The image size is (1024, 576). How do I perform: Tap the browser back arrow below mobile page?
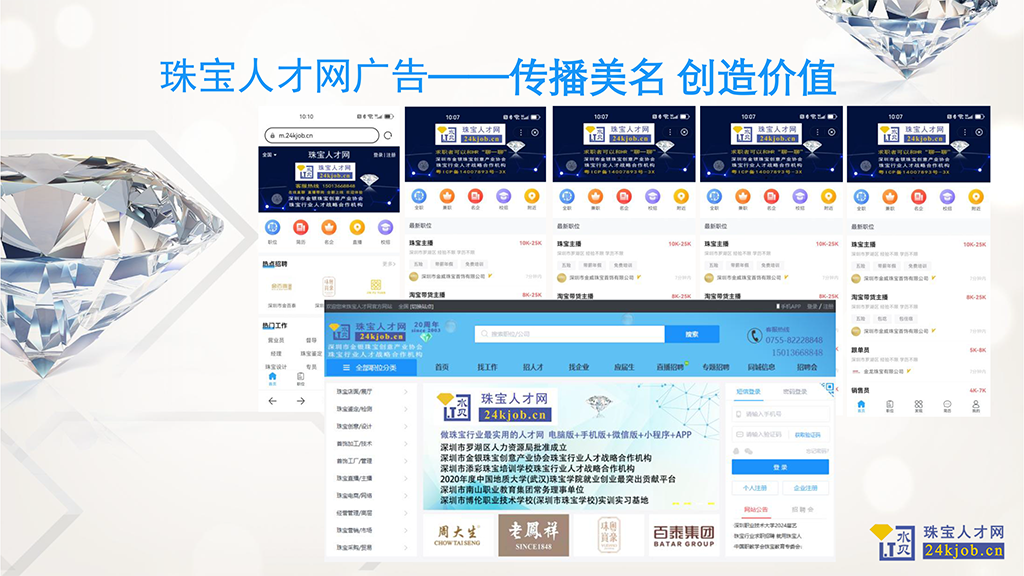(x=273, y=401)
